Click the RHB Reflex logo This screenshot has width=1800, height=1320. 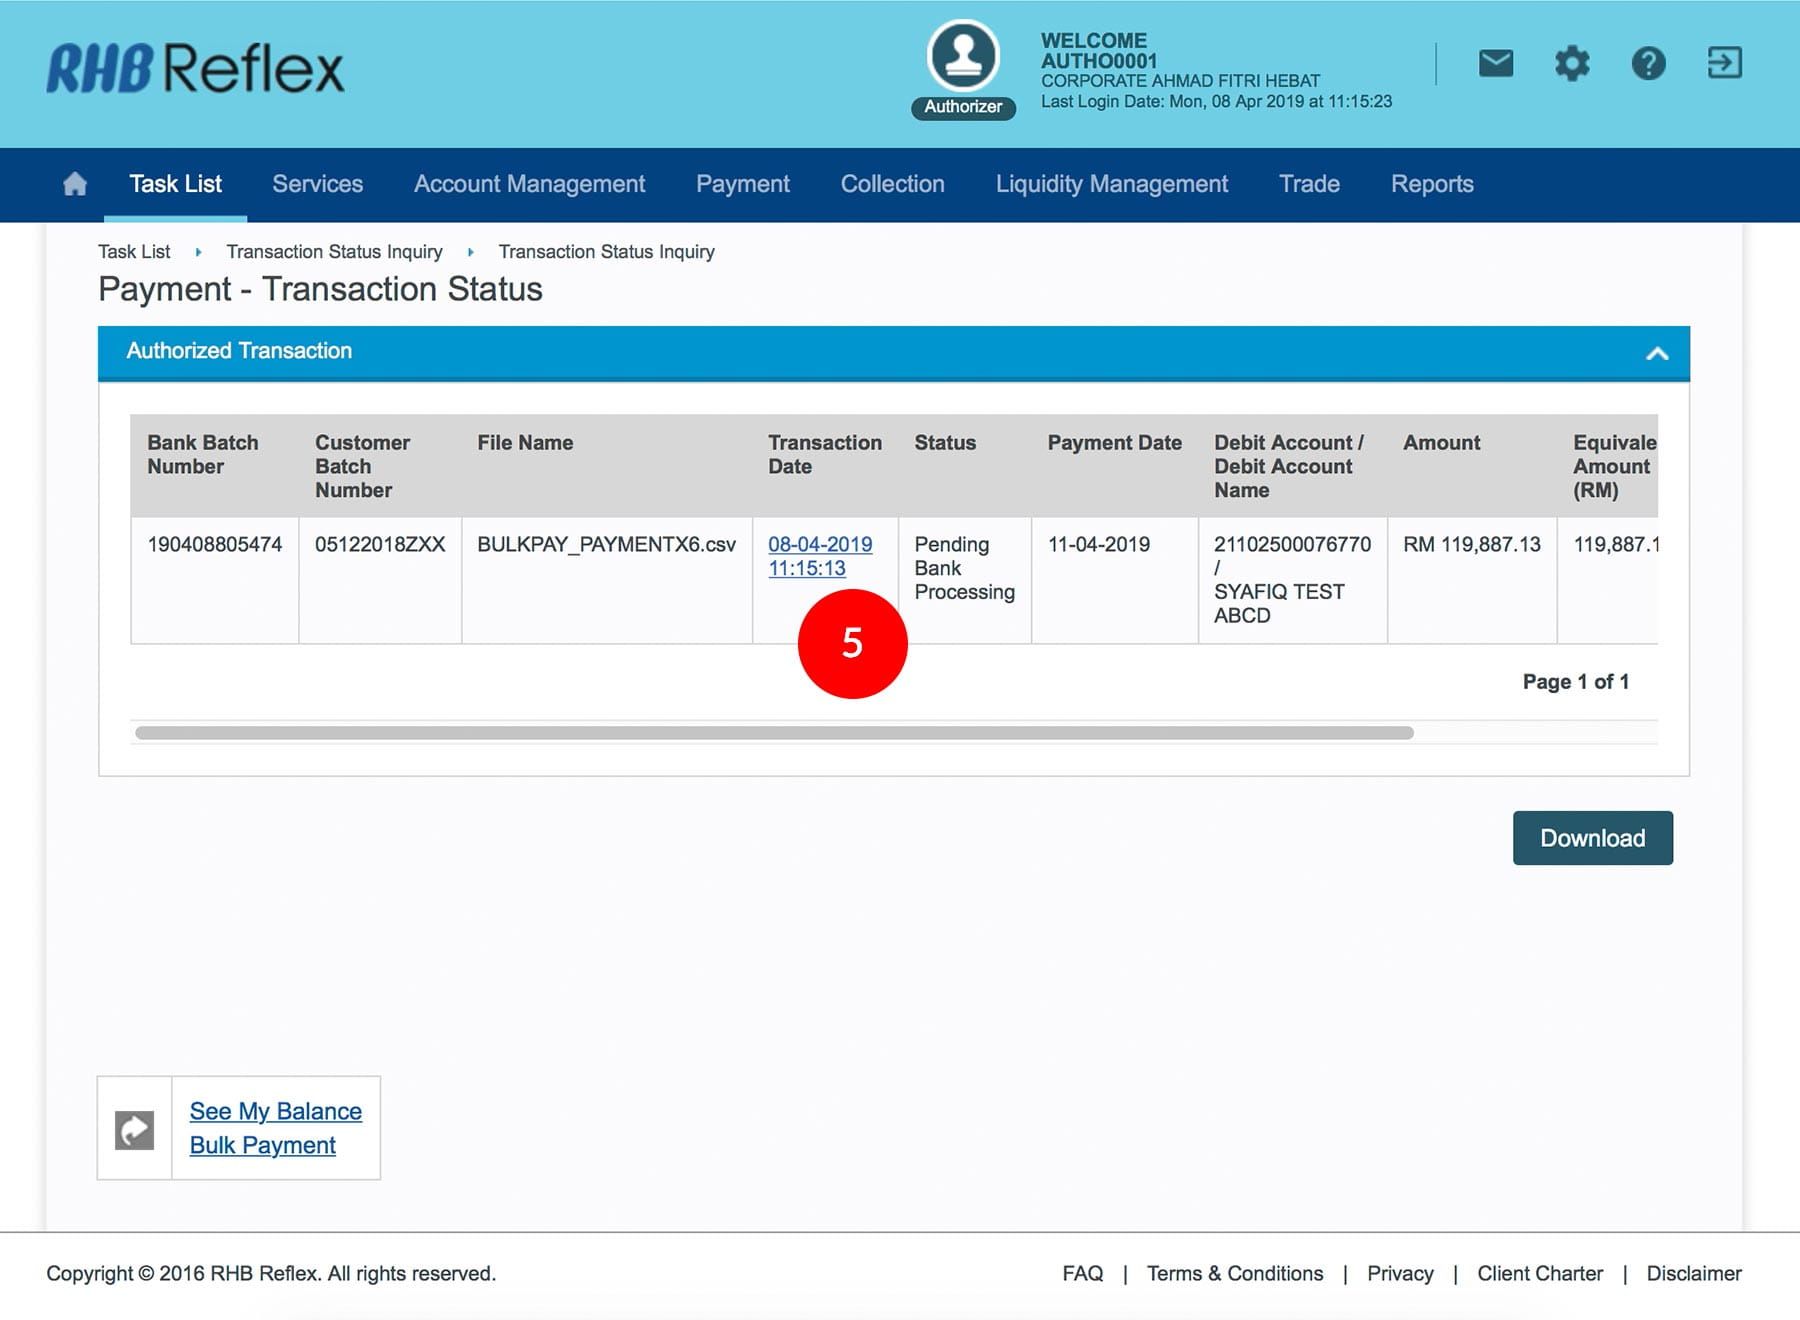(196, 68)
